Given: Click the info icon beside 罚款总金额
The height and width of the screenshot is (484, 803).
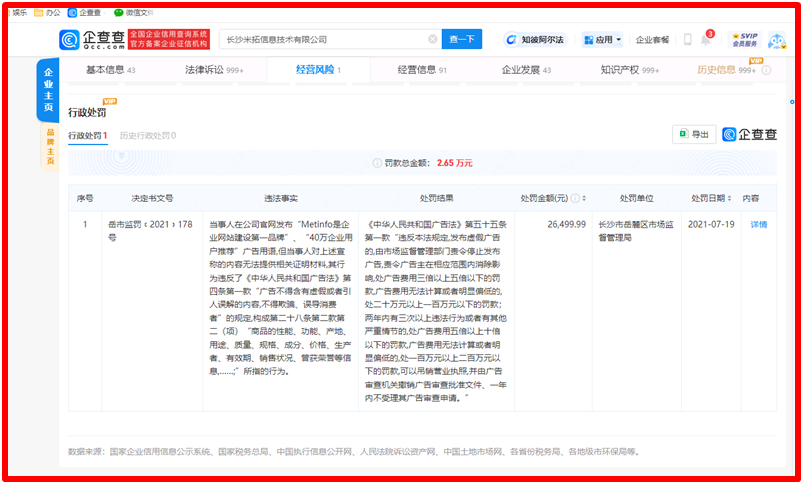Looking at the screenshot, I should [x=377, y=162].
